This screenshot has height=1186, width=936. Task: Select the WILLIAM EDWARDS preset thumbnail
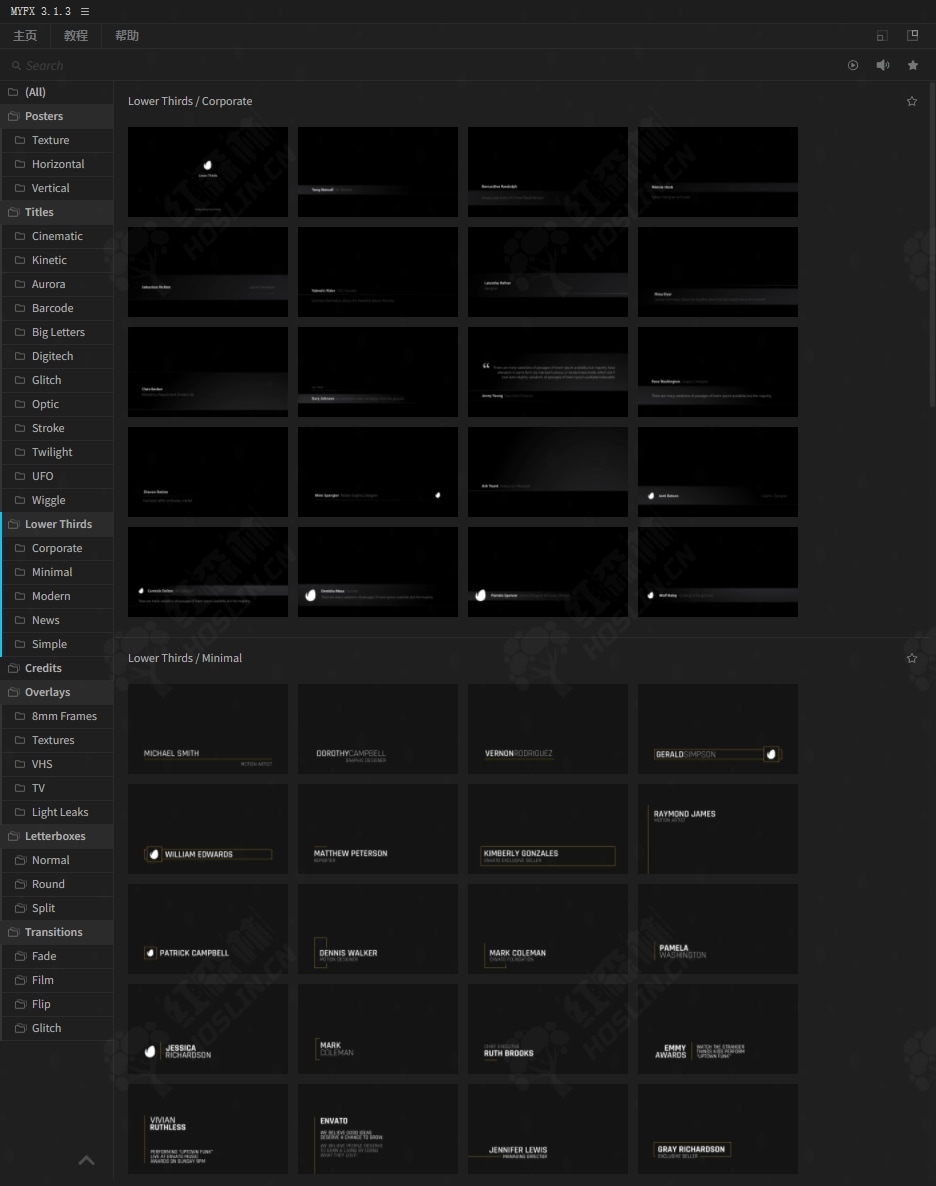(208, 829)
